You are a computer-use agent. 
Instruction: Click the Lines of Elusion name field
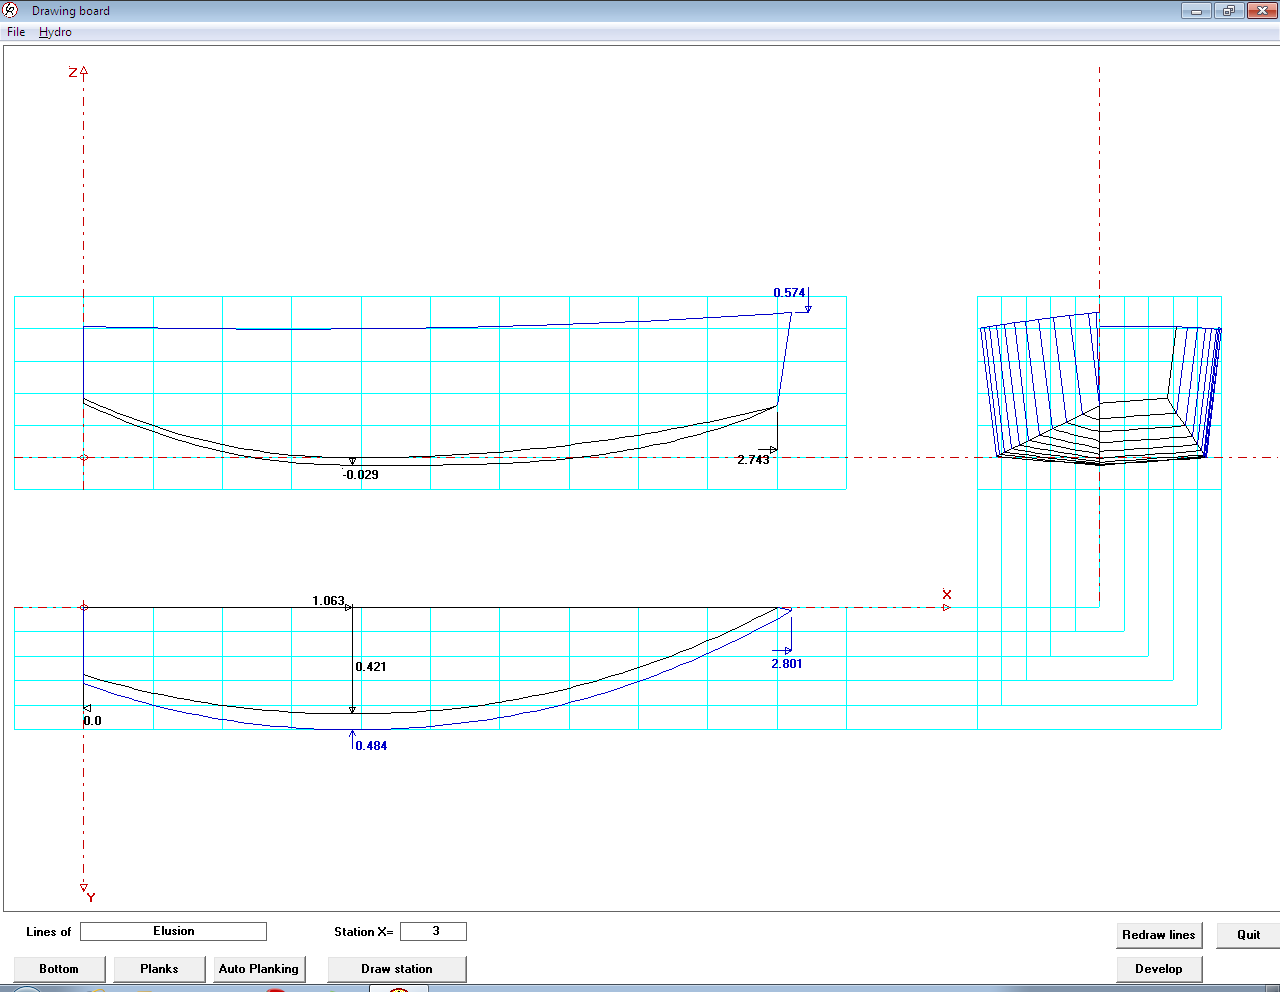(x=173, y=931)
